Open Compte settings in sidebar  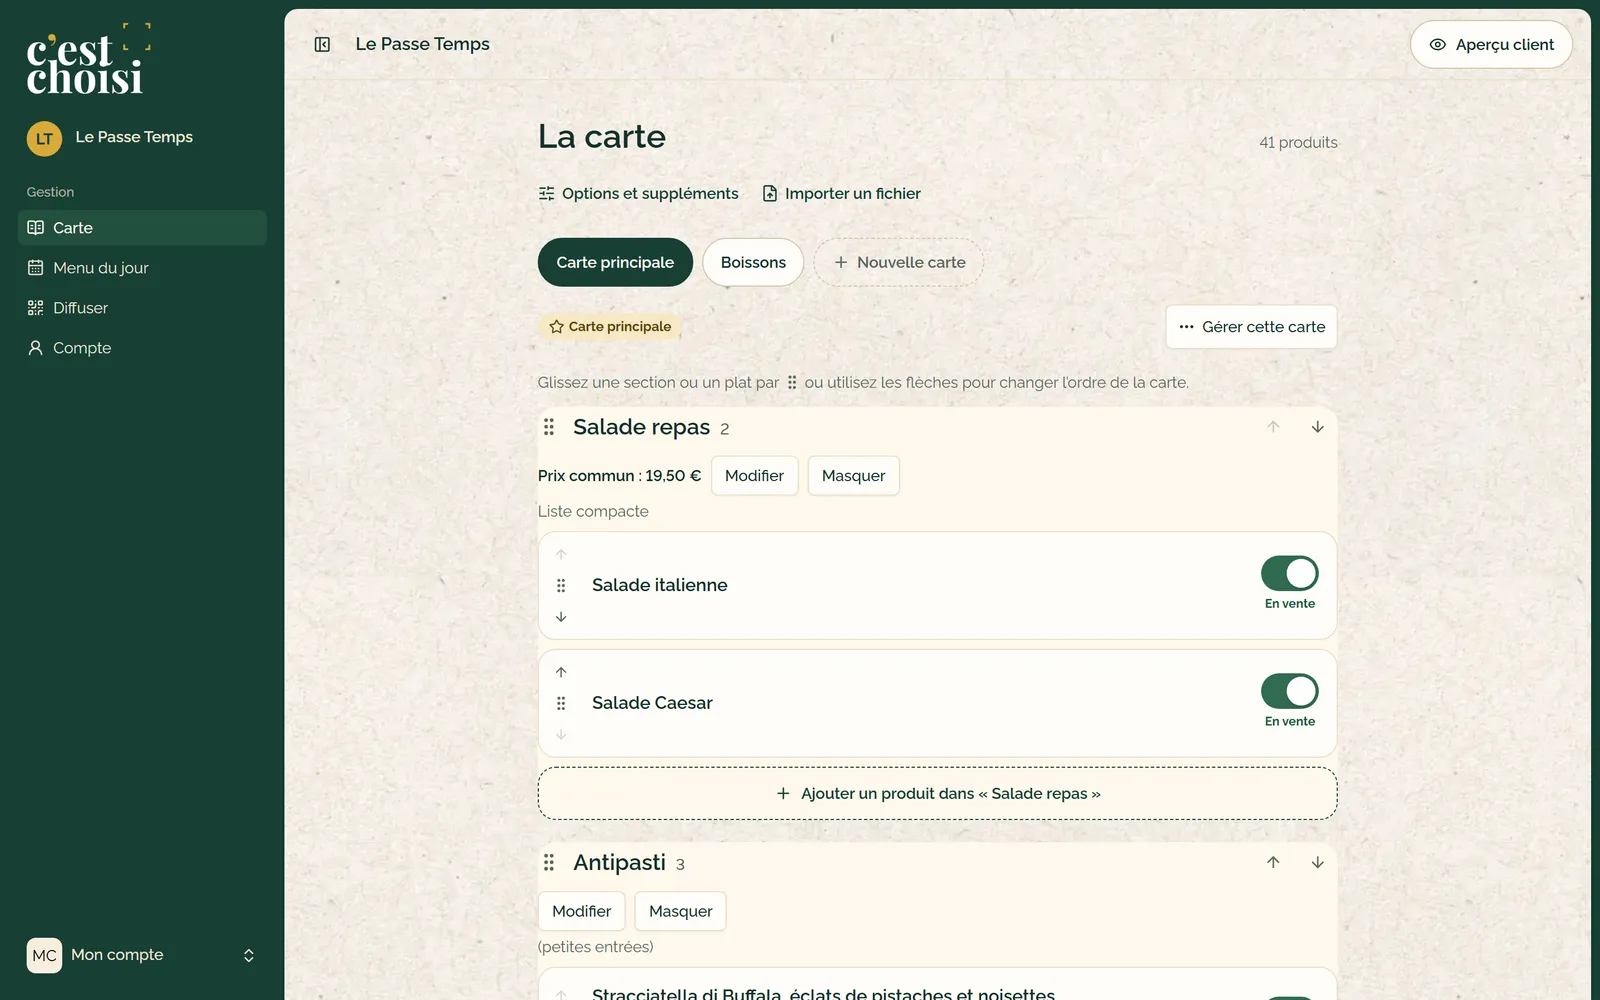tap(142, 348)
